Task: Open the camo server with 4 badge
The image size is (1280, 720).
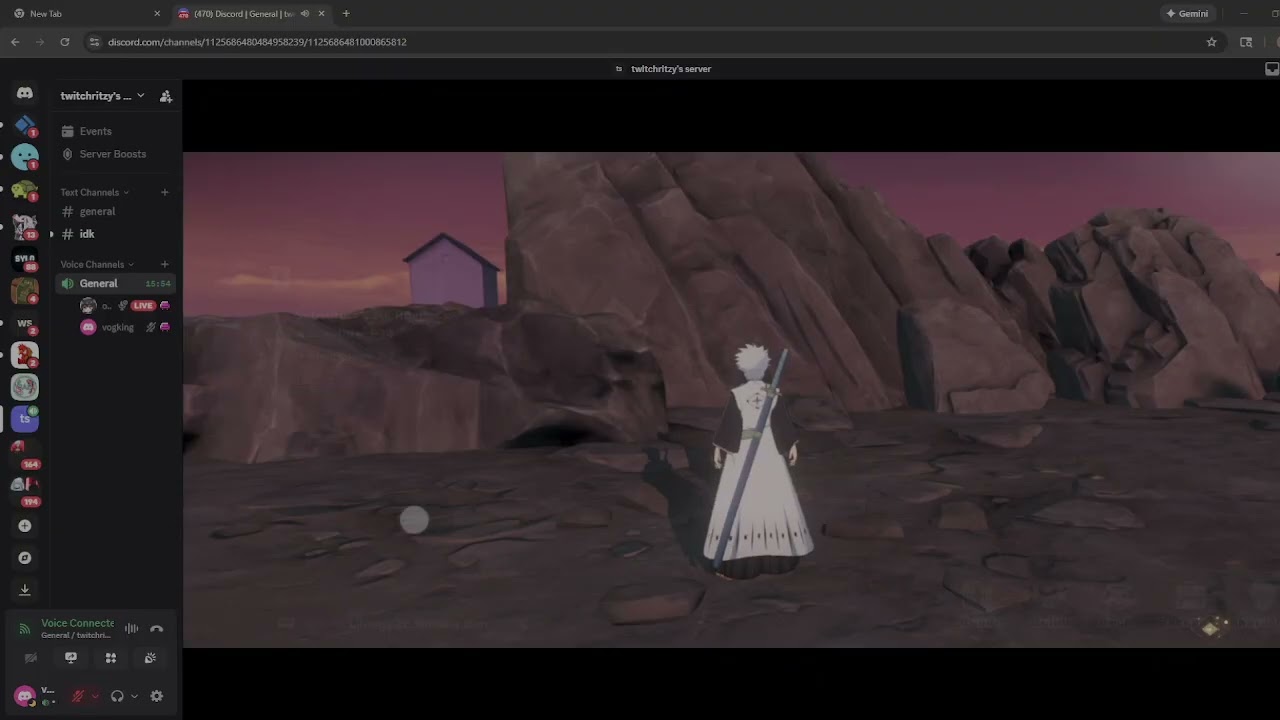Action: pos(25,291)
